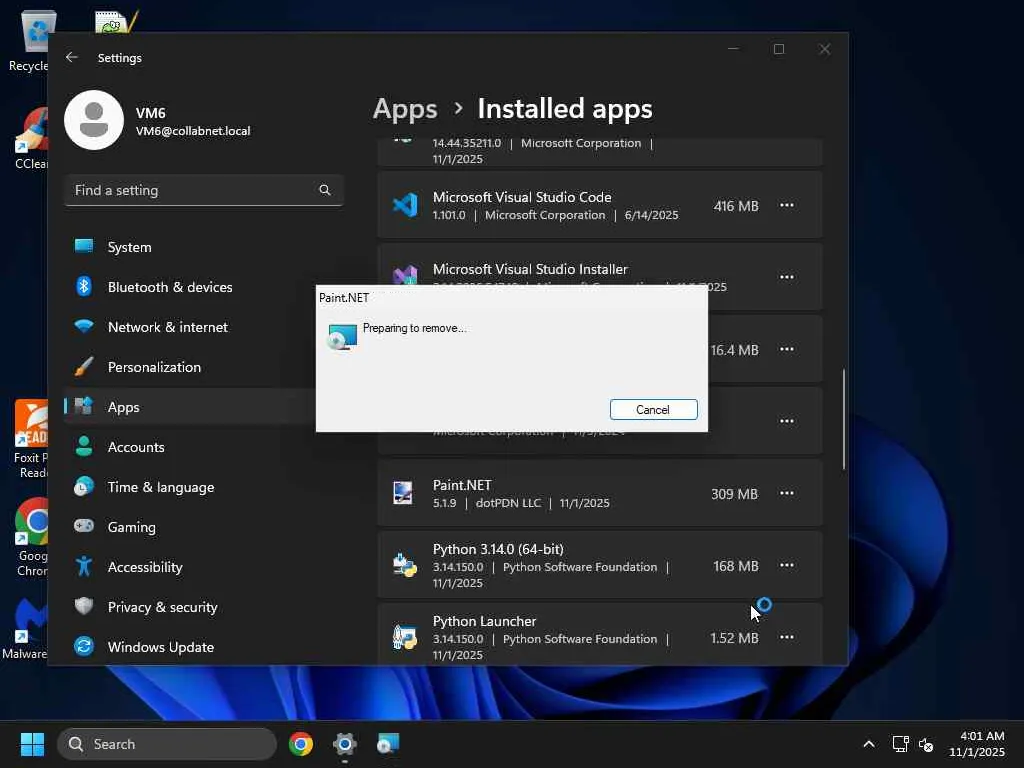Focus the Find a setting search box
The height and width of the screenshot is (768, 1024).
[x=204, y=190]
